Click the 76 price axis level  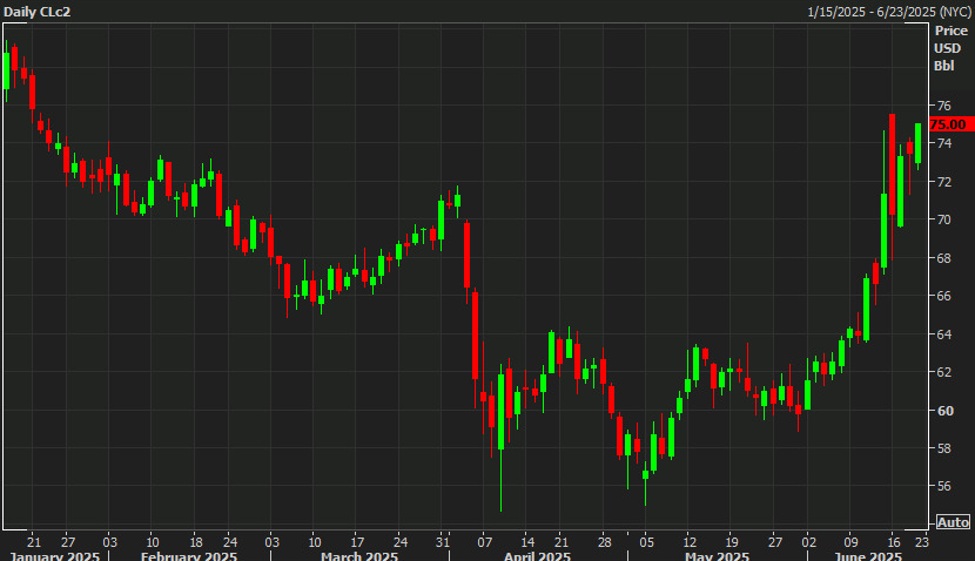point(942,105)
